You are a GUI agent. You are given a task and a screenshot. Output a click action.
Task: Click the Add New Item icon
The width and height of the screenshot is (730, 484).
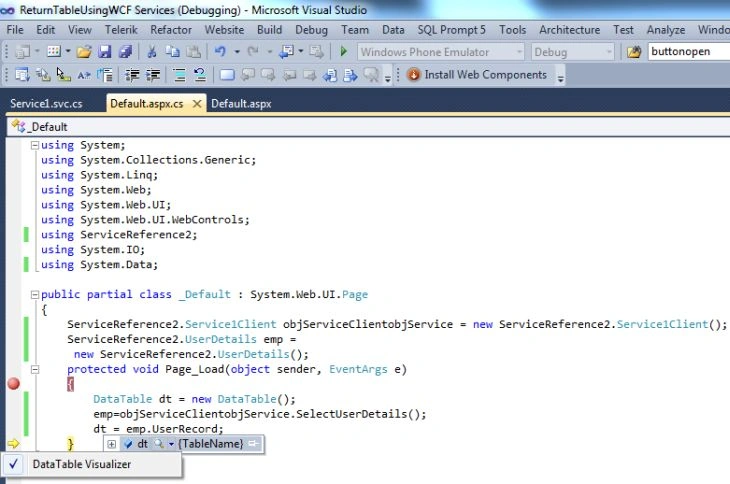[54, 51]
